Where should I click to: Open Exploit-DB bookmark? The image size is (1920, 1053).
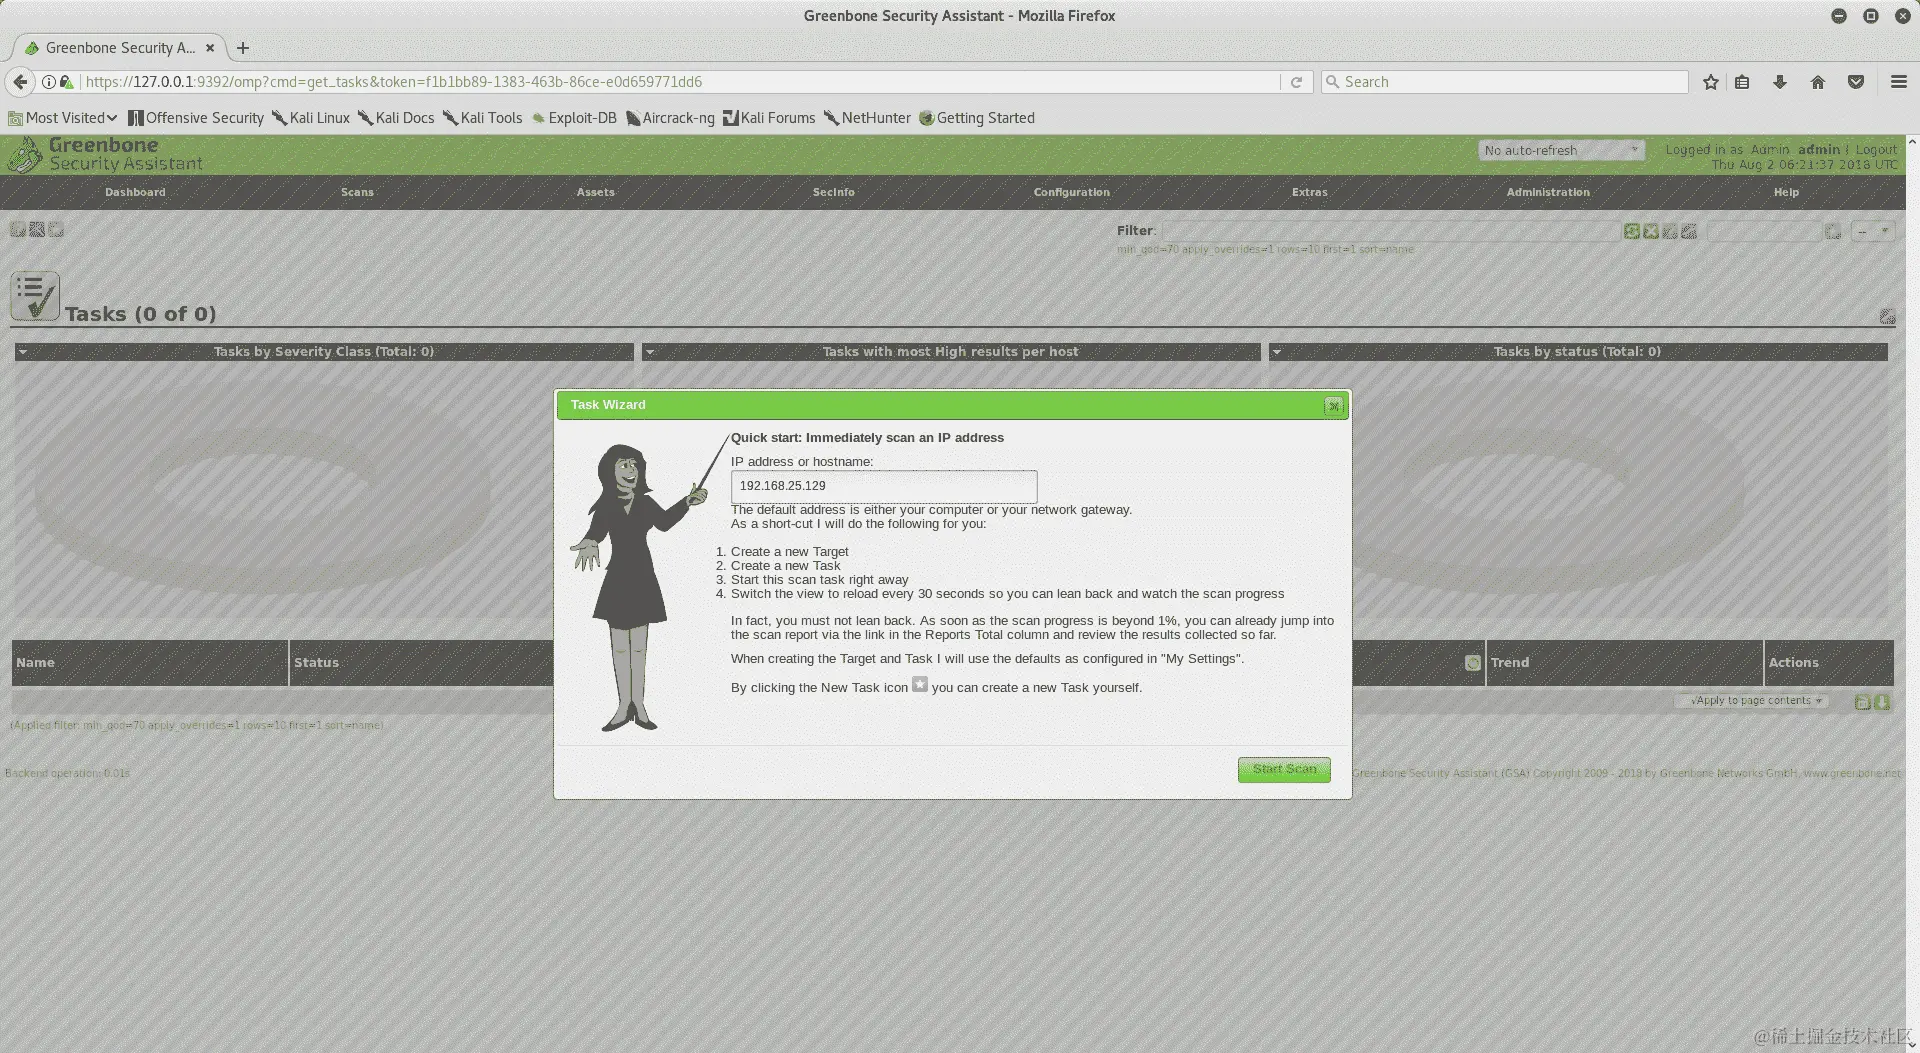tap(574, 118)
